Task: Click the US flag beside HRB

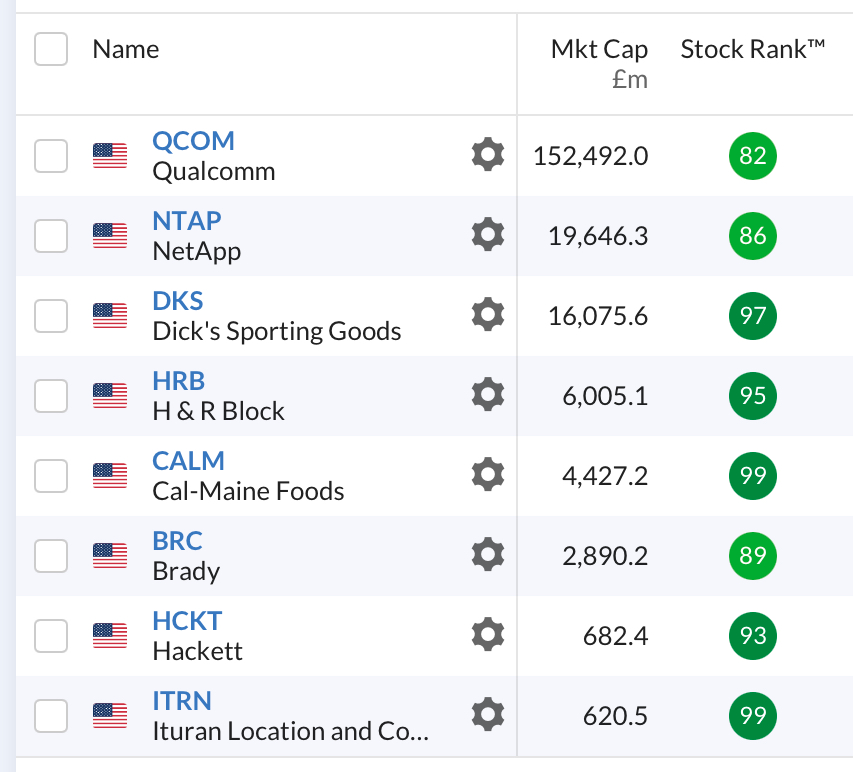Action: coord(110,396)
